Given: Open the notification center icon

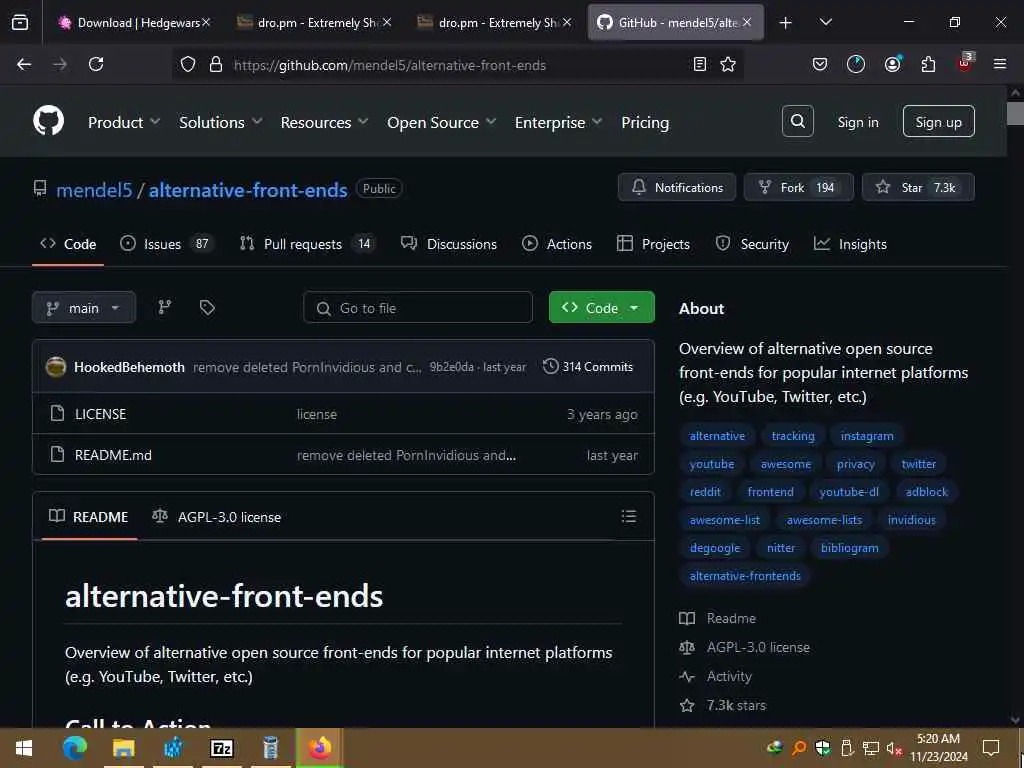Looking at the screenshot, I should click(x=991, y=748).
